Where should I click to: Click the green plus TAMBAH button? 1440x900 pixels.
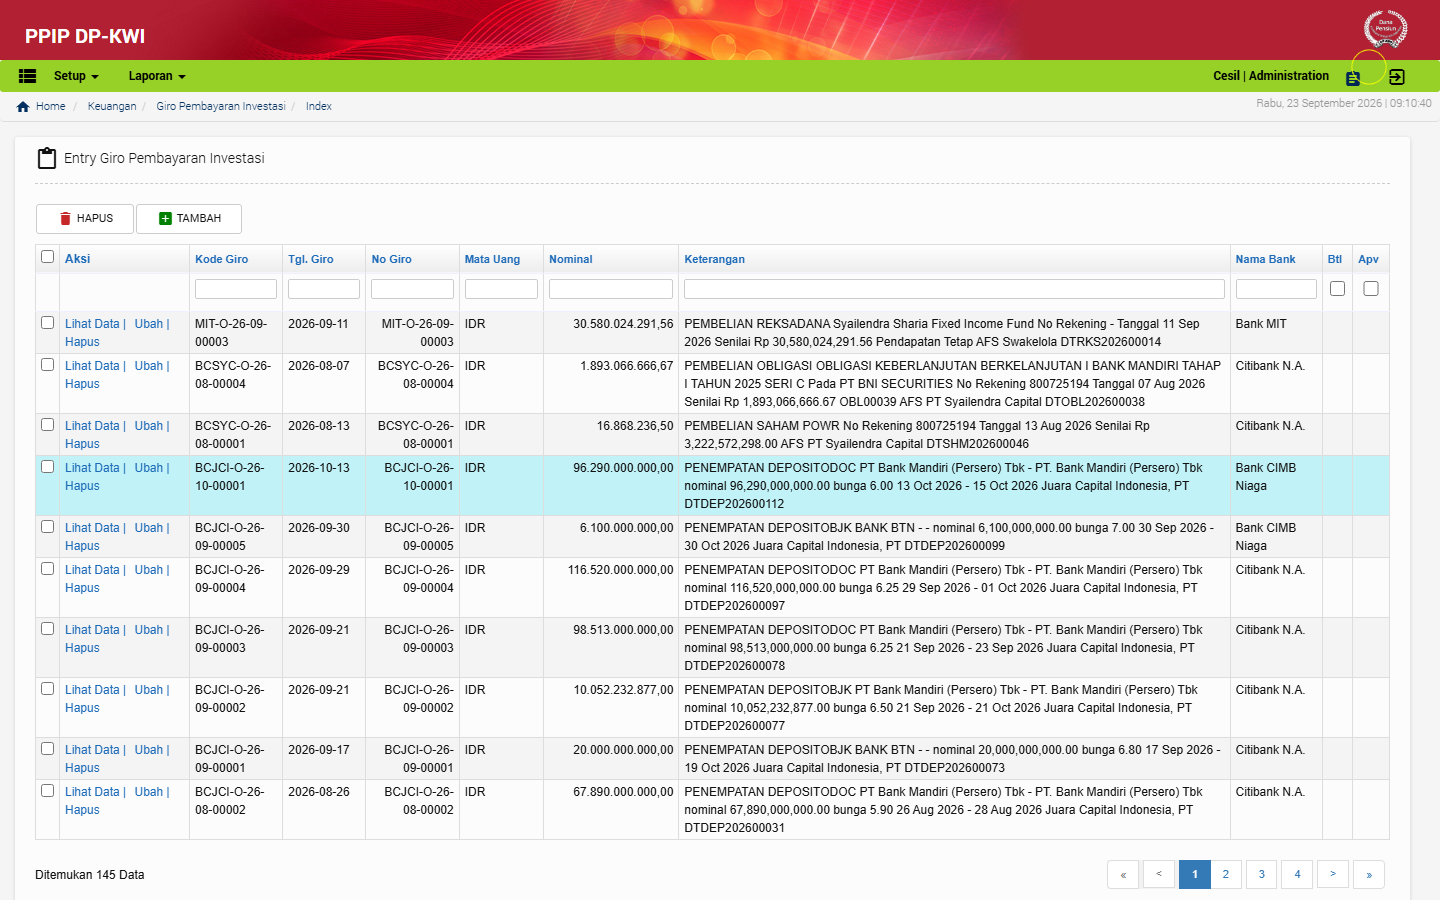click(189, 218)
